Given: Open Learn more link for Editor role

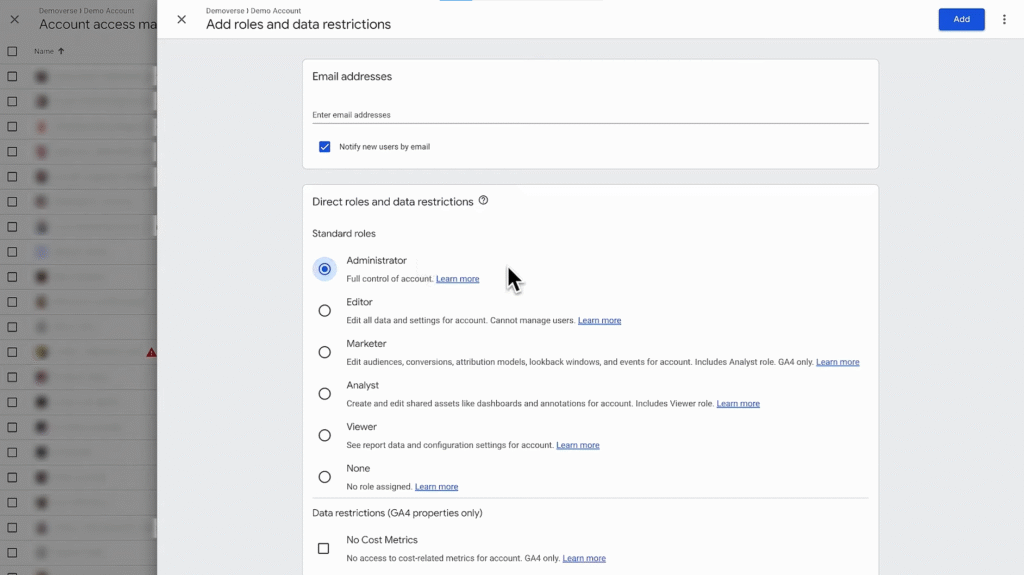Looking at the screenshot, I should pyautogui.click(x=600, y=320).
